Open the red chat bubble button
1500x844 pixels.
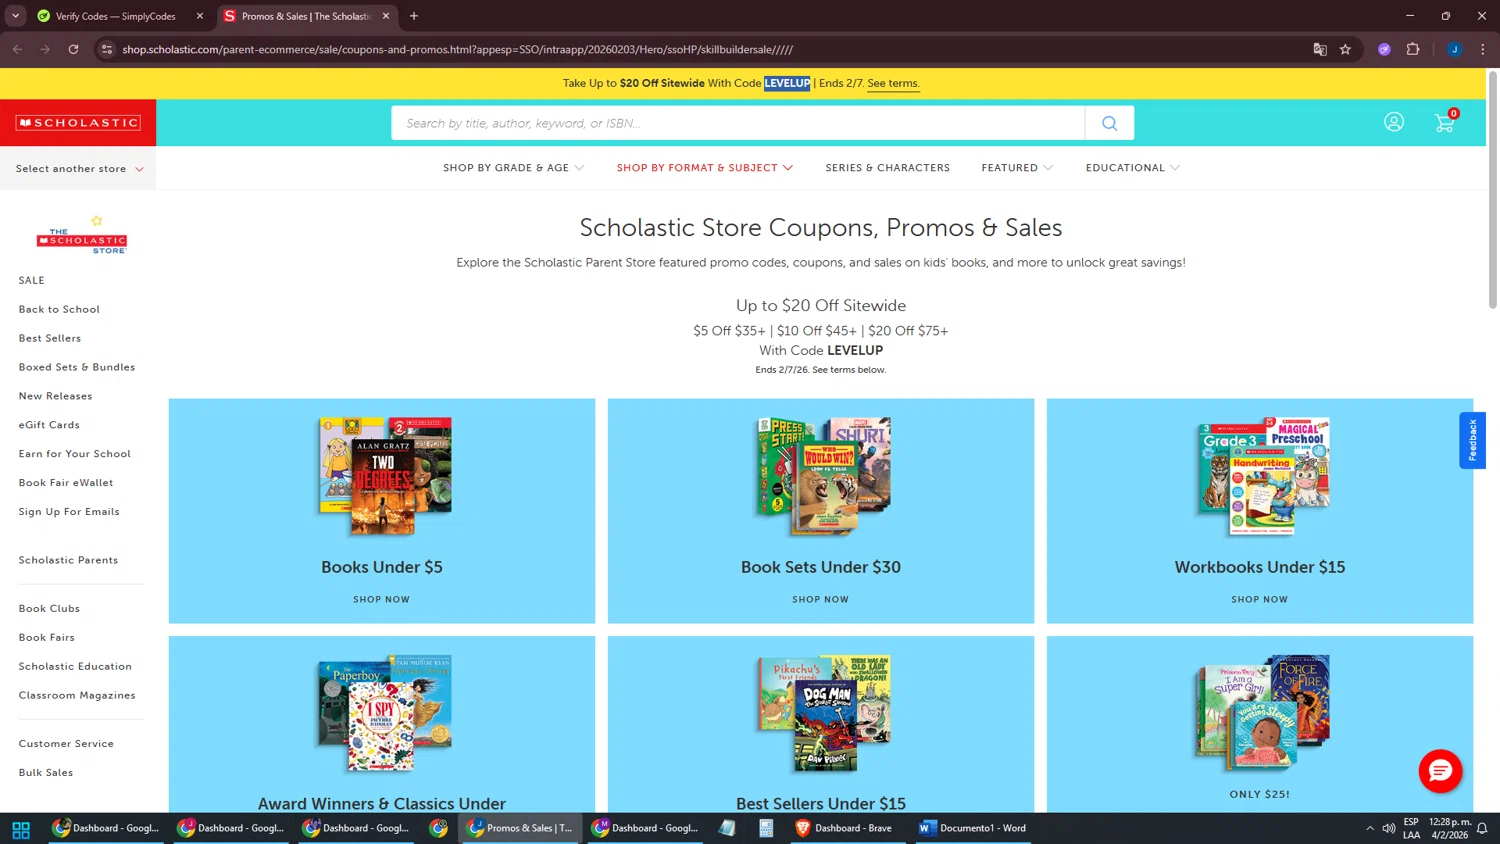tap(1440, 771)
